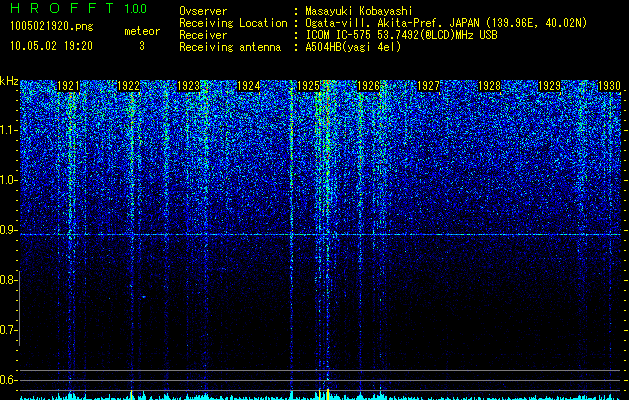This screenshot has width=629, height=400.
Task: Click the Receiver label
Action: [203, 35]
